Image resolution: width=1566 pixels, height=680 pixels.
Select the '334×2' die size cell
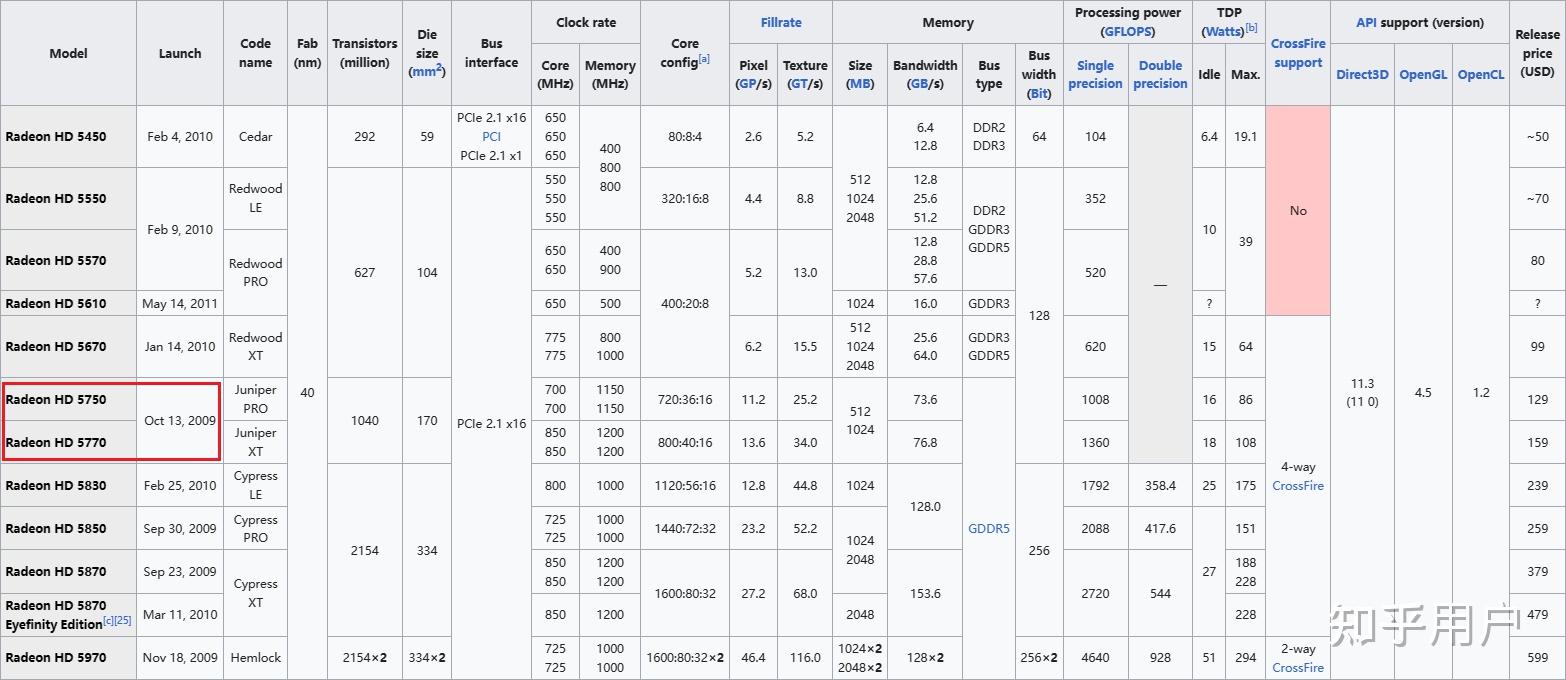click(x=427, y=658)
